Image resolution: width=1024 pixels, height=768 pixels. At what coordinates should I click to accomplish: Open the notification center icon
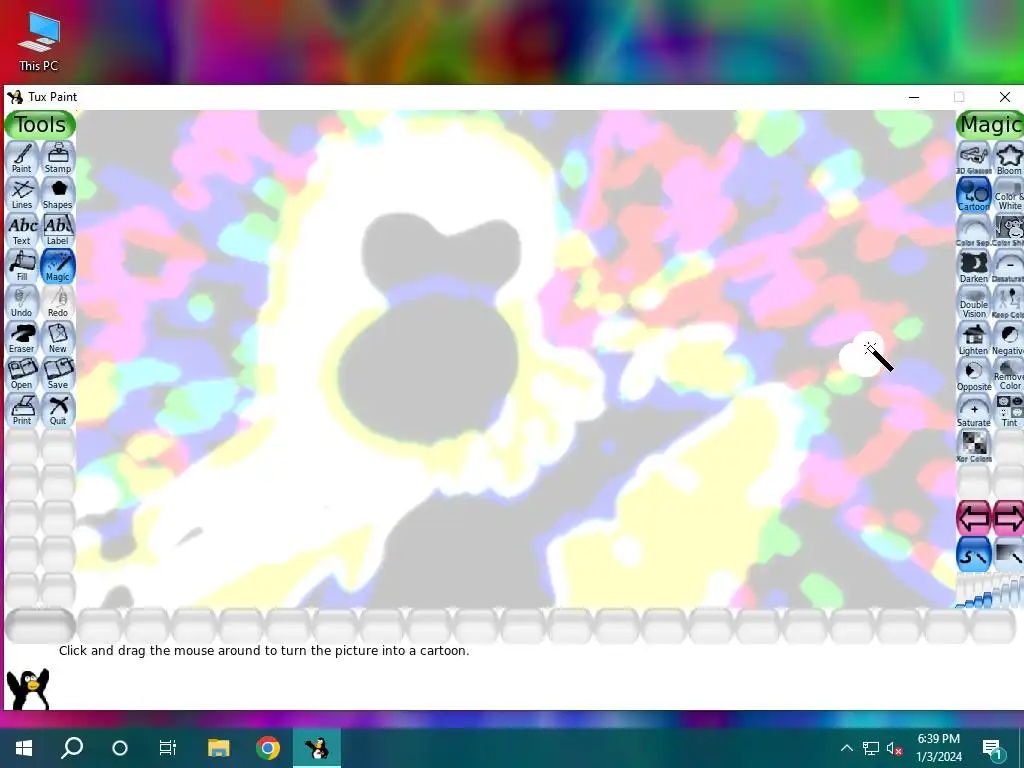(x=993, y=748)
